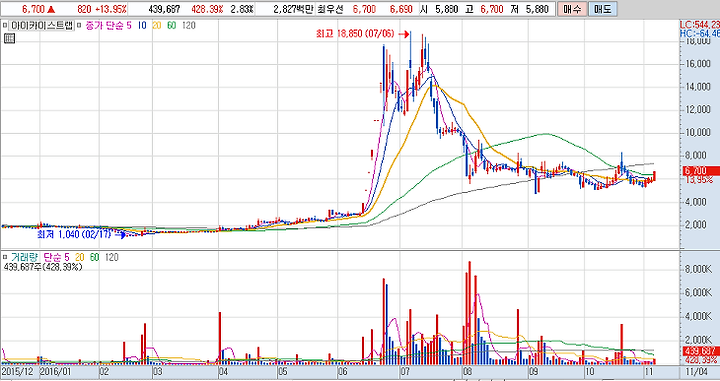
Task: Click the 10,000 price axis label
Action: tap(698, 133)
